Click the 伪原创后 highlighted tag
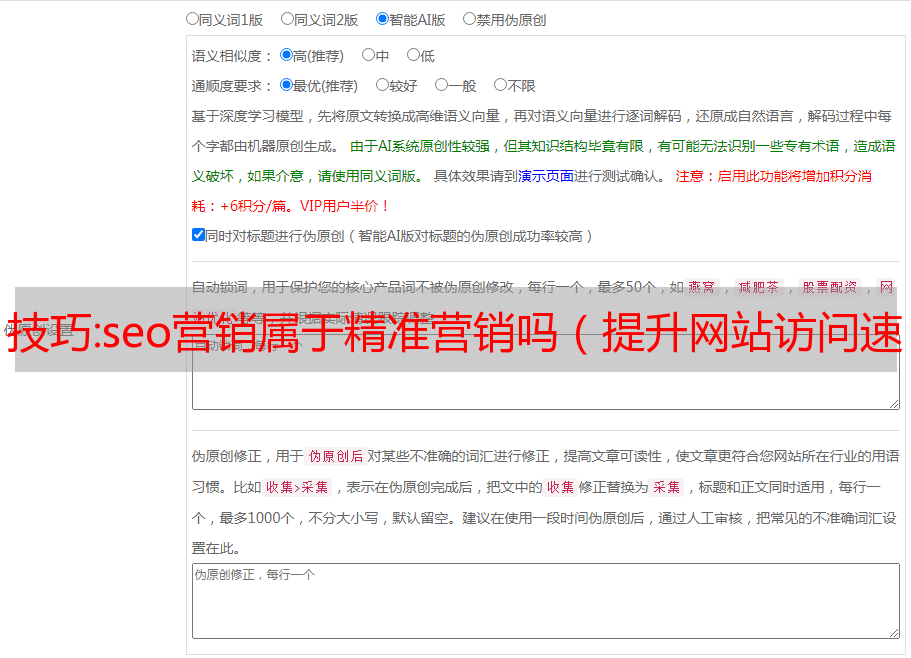The image size is (911, 658). [x=336, y=456]
